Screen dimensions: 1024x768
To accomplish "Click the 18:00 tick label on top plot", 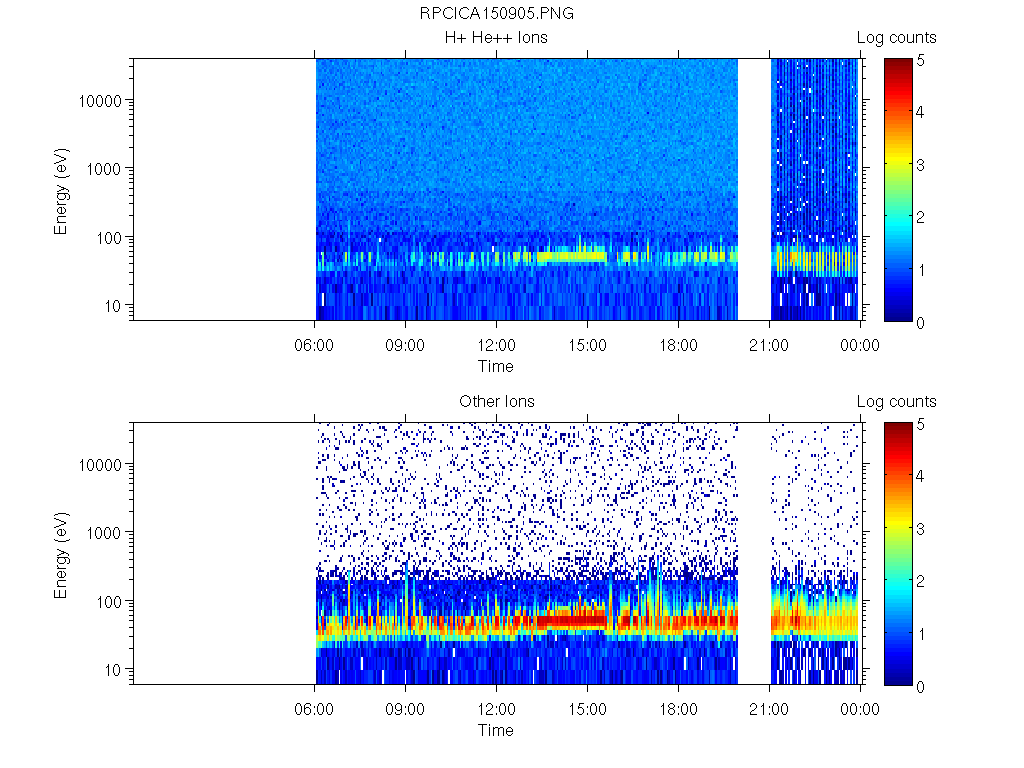I will (x=678, y=345).
